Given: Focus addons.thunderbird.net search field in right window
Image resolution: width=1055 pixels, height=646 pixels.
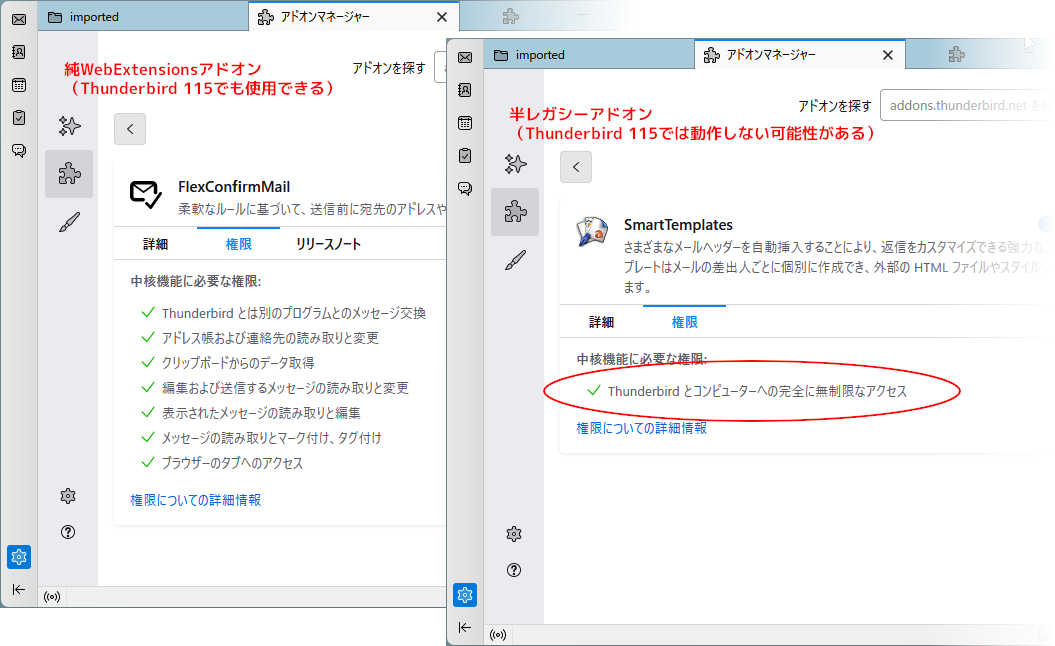Looking at the screenshot, I should [967, 106].
